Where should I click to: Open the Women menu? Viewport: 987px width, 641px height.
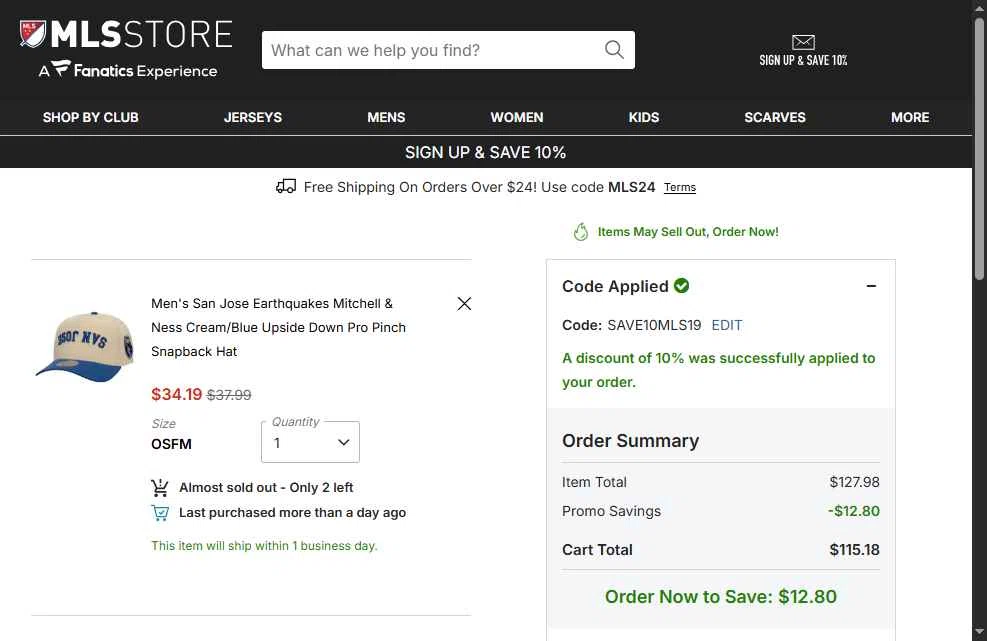[517, 117]
